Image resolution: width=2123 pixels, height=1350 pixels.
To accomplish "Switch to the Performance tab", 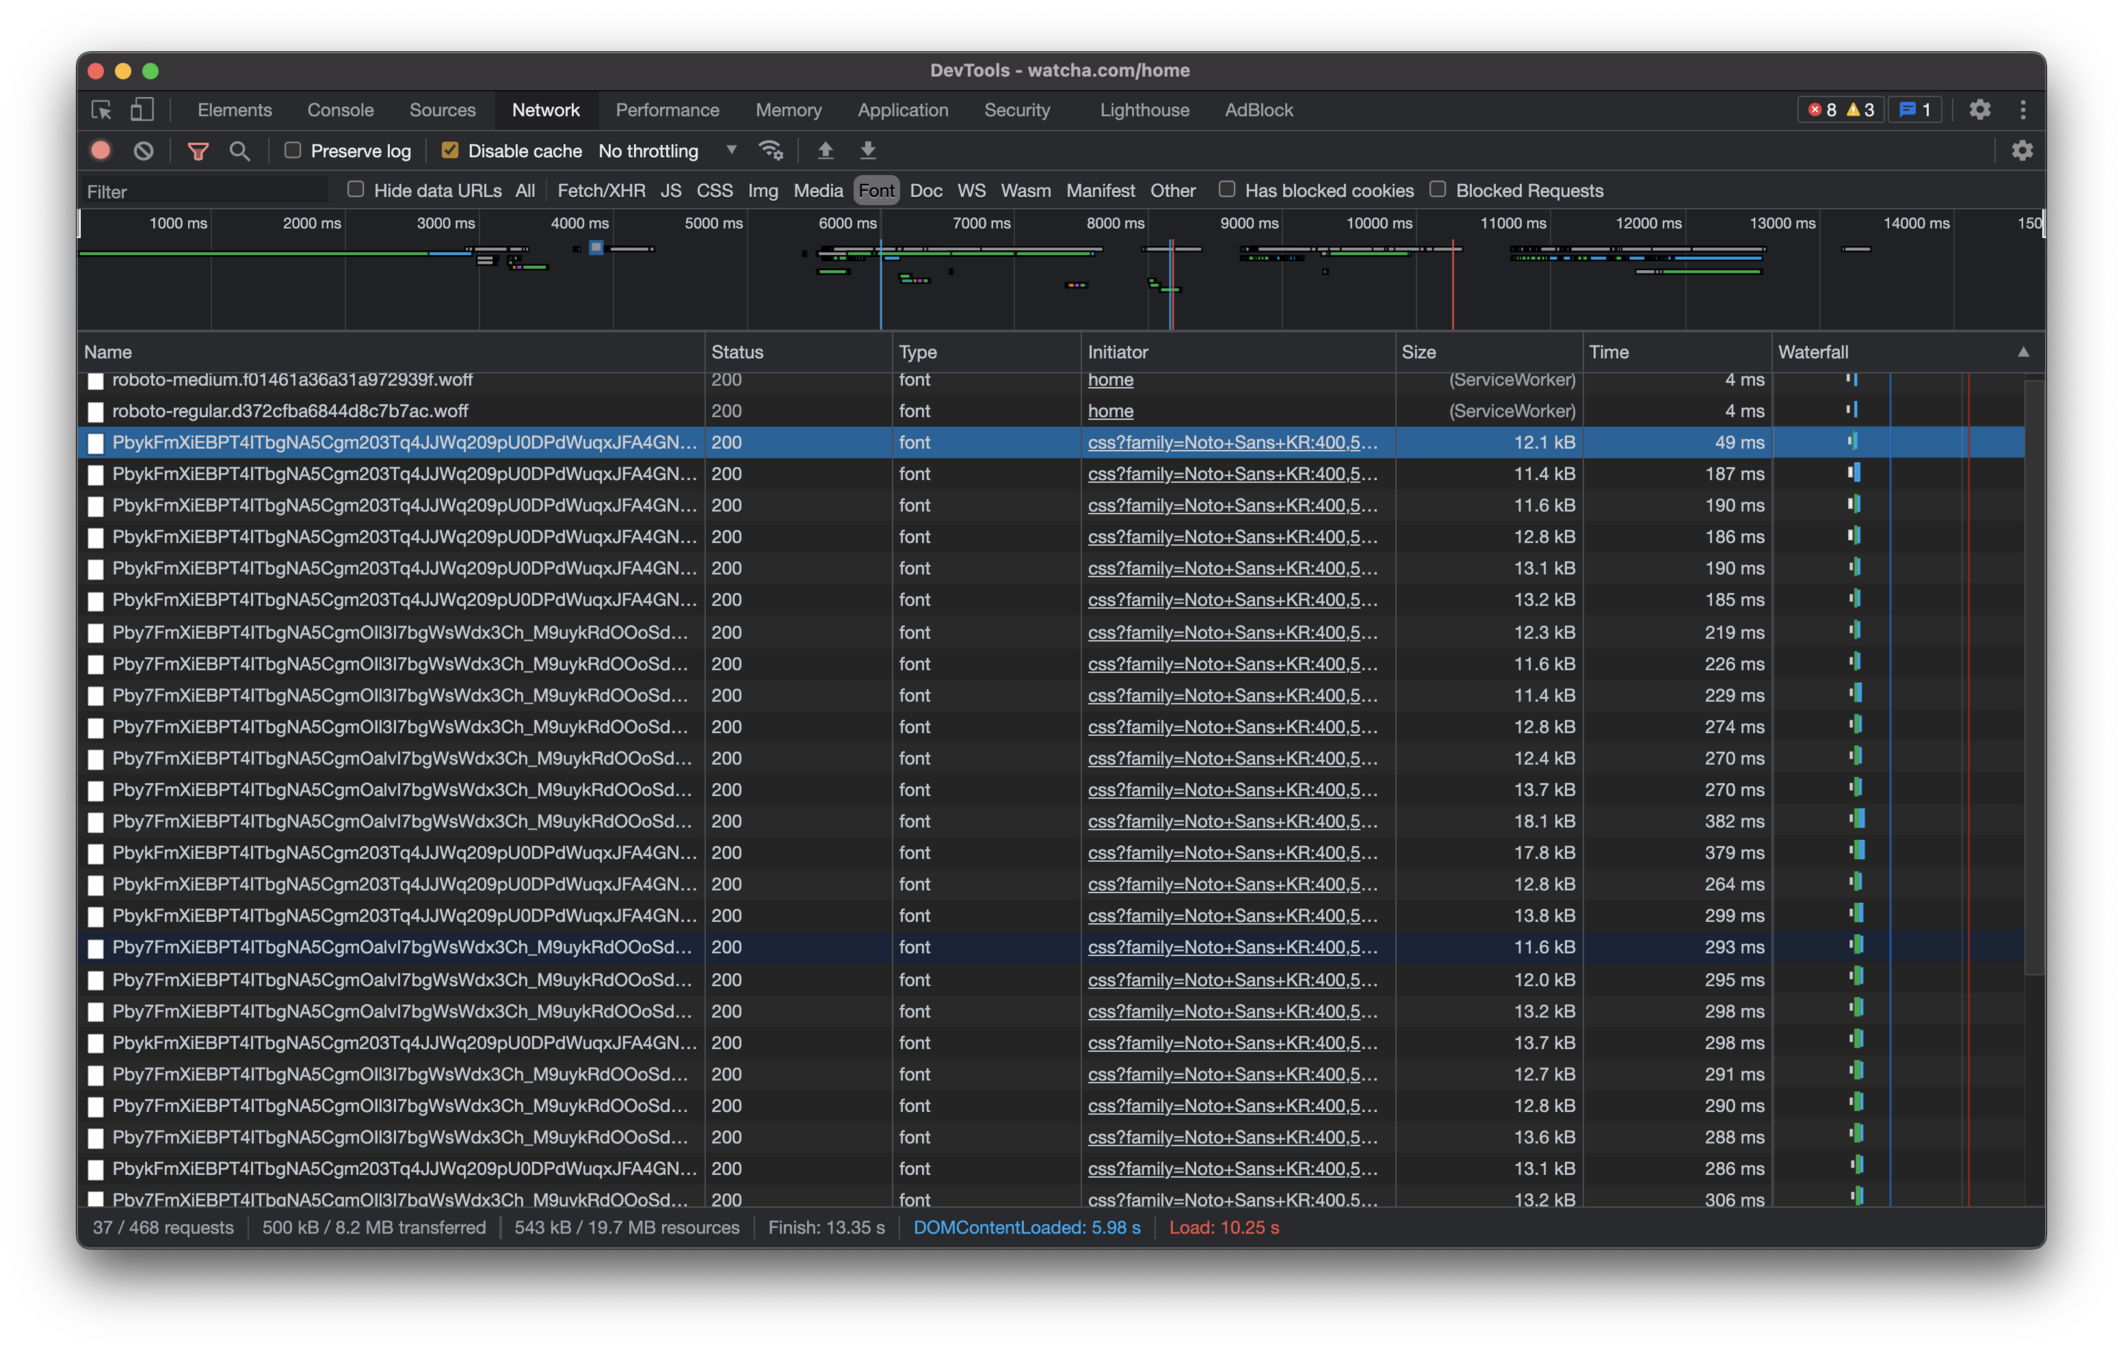I will click(x=667, y=110).
